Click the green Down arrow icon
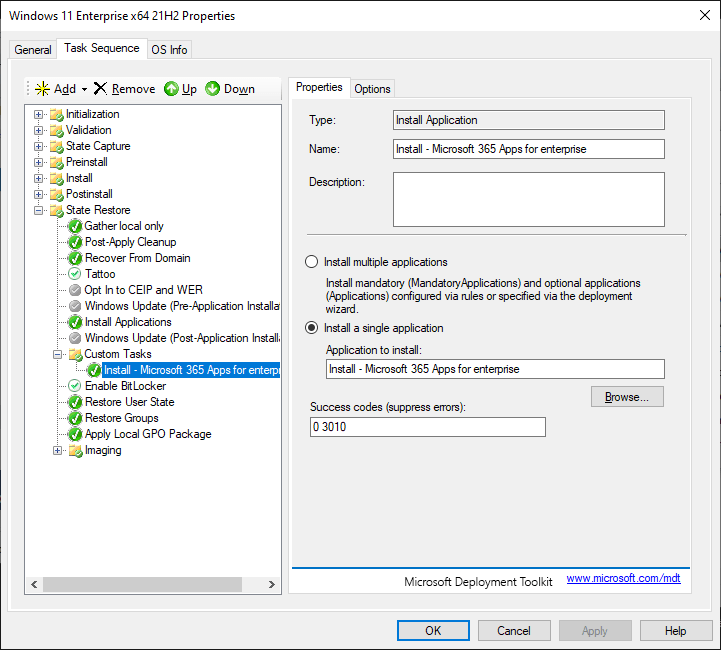 pos(212,89)
